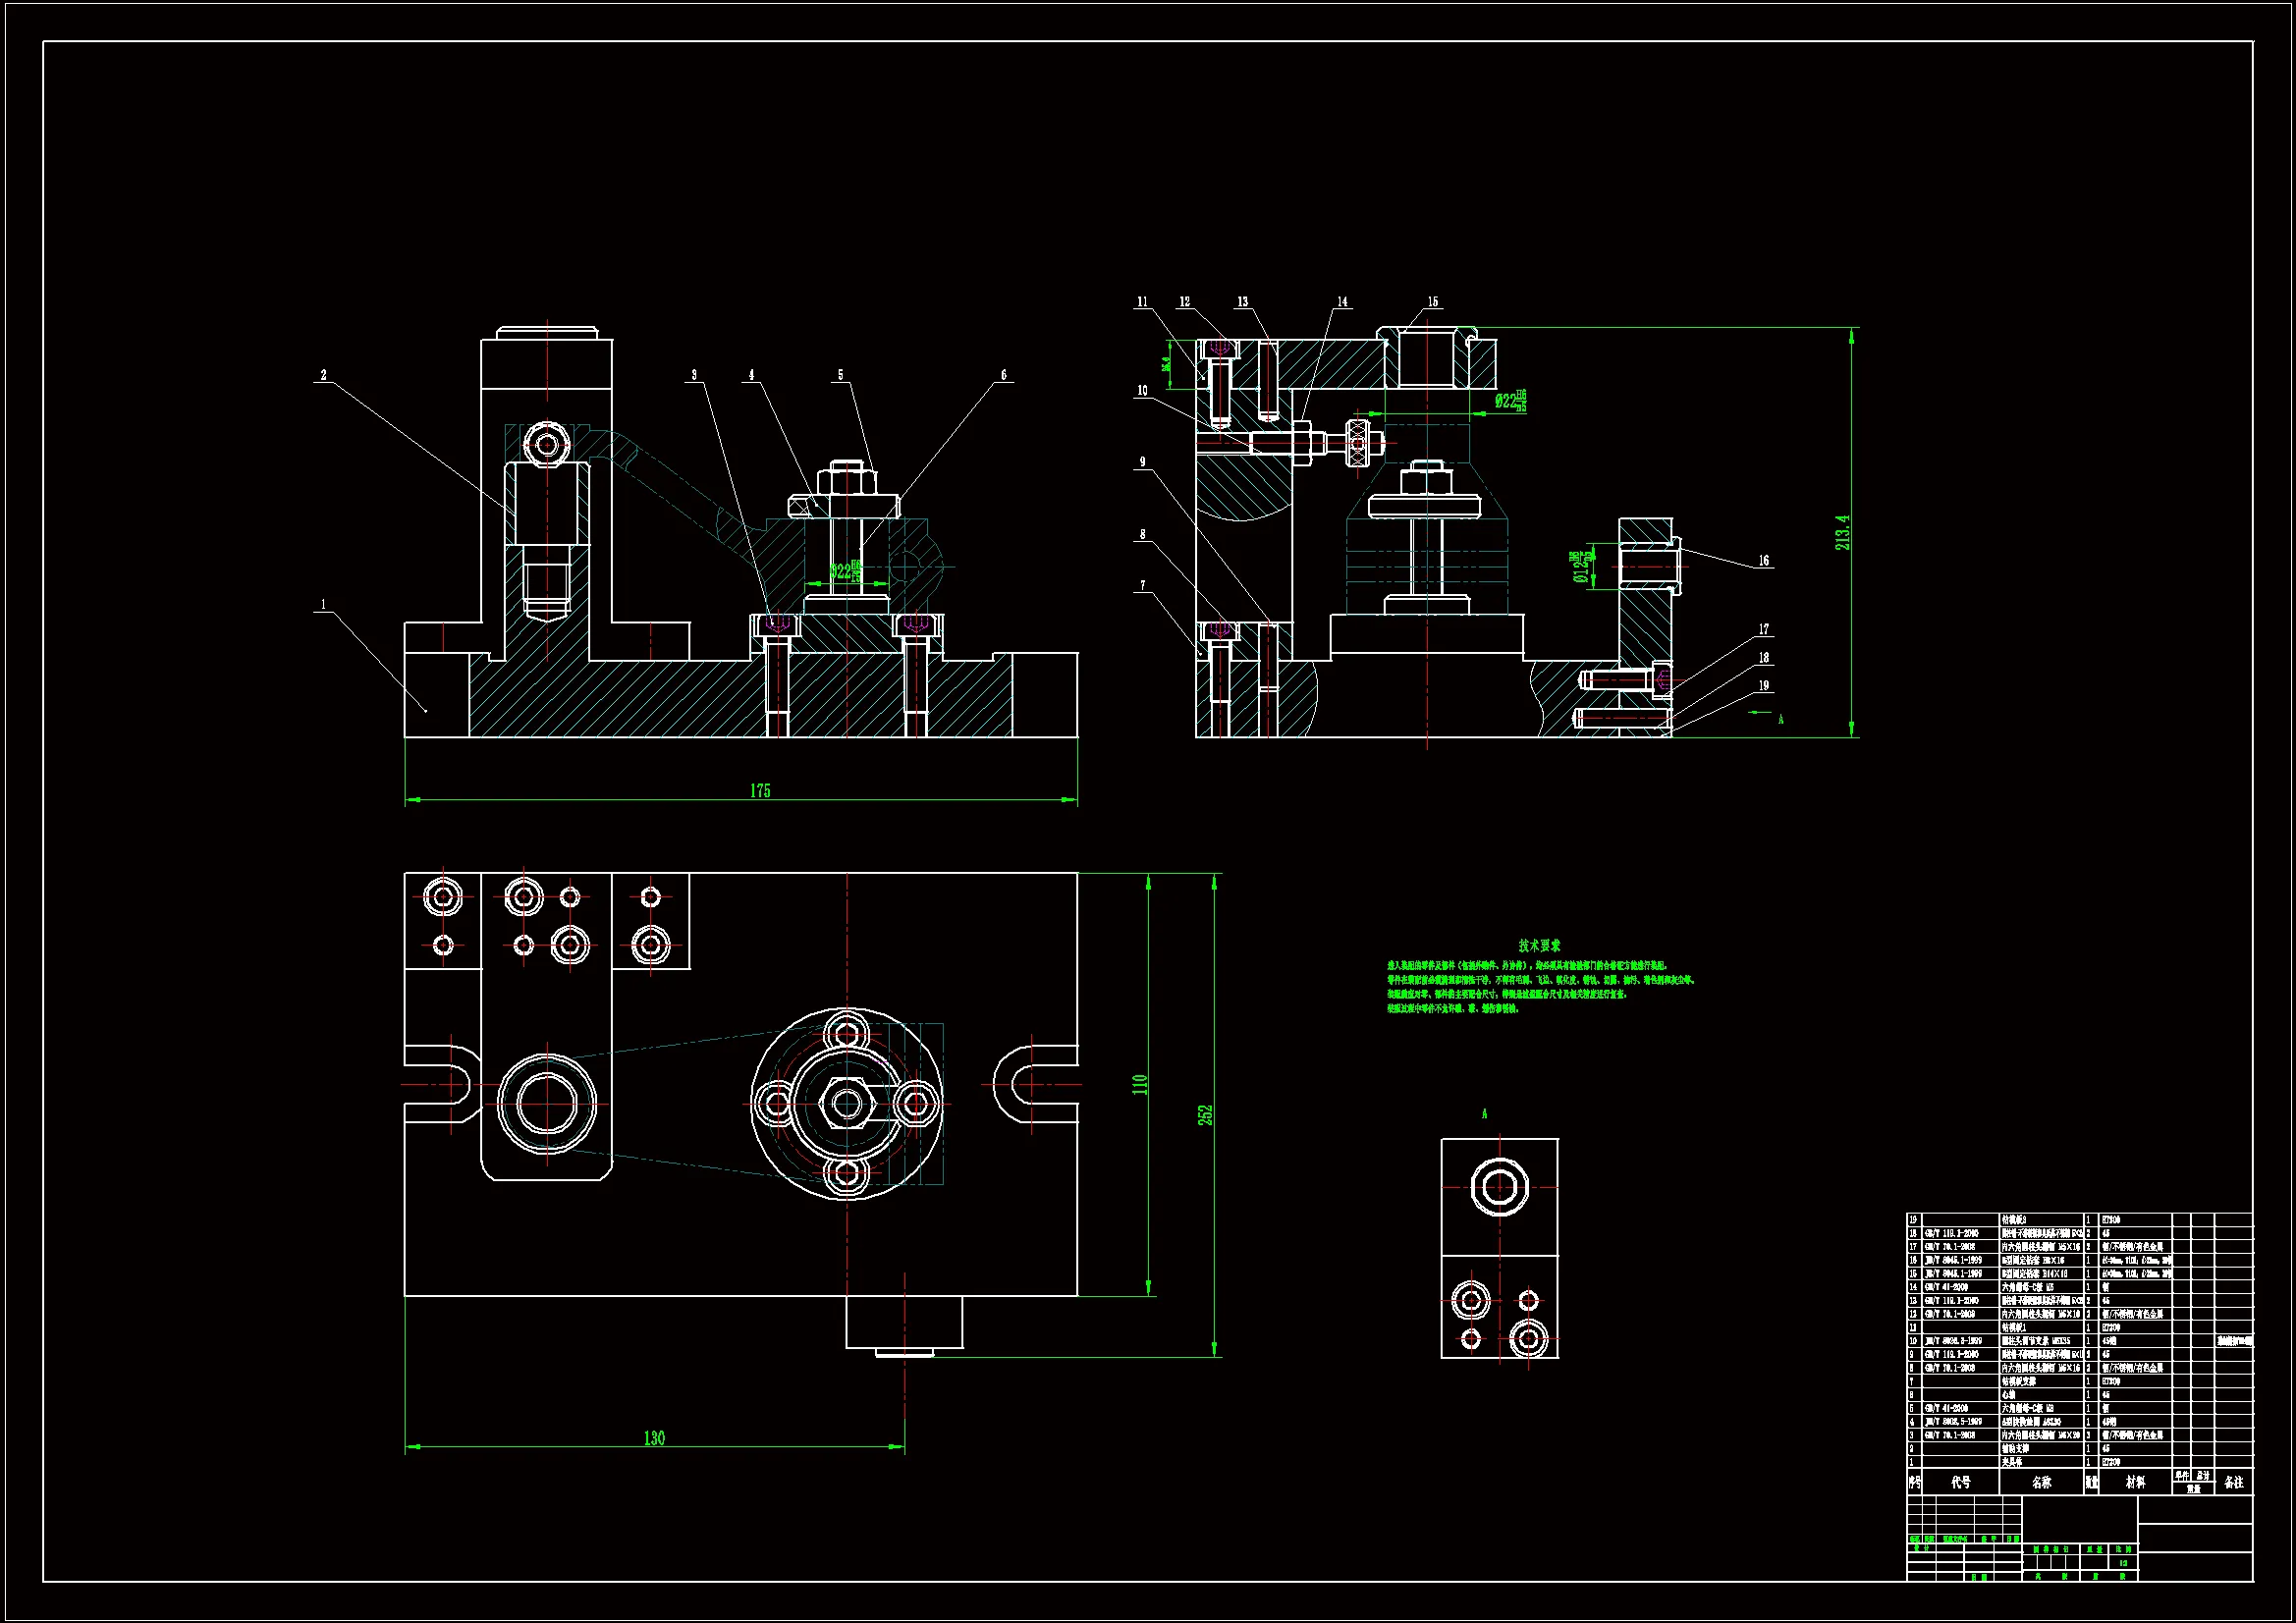Click balloon number 15 in side view
Image resolution: width=2296 pixels, height=1623 pixels.
click(1432, 301)
